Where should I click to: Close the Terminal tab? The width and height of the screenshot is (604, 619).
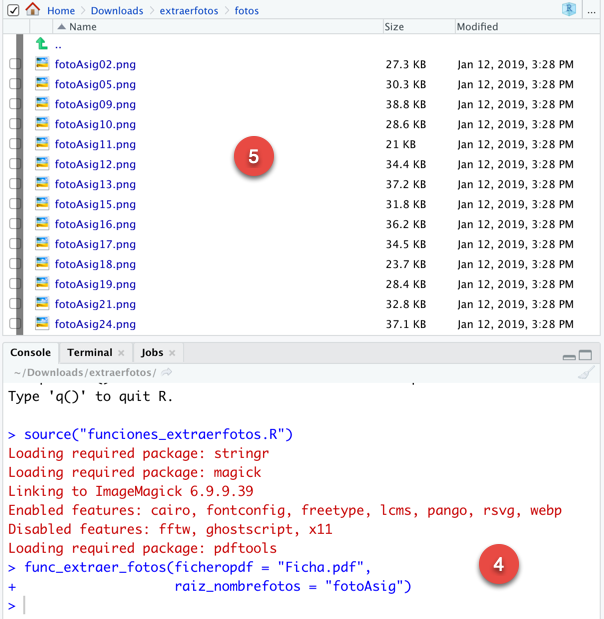coord(121,353)
